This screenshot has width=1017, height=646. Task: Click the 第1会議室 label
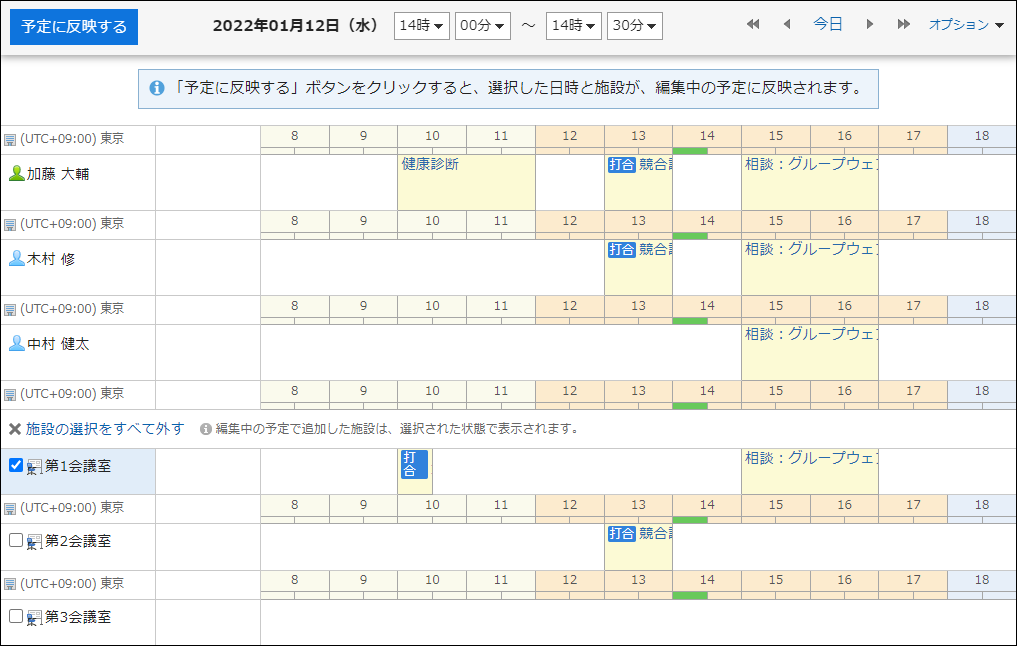(x=78, y=466)
